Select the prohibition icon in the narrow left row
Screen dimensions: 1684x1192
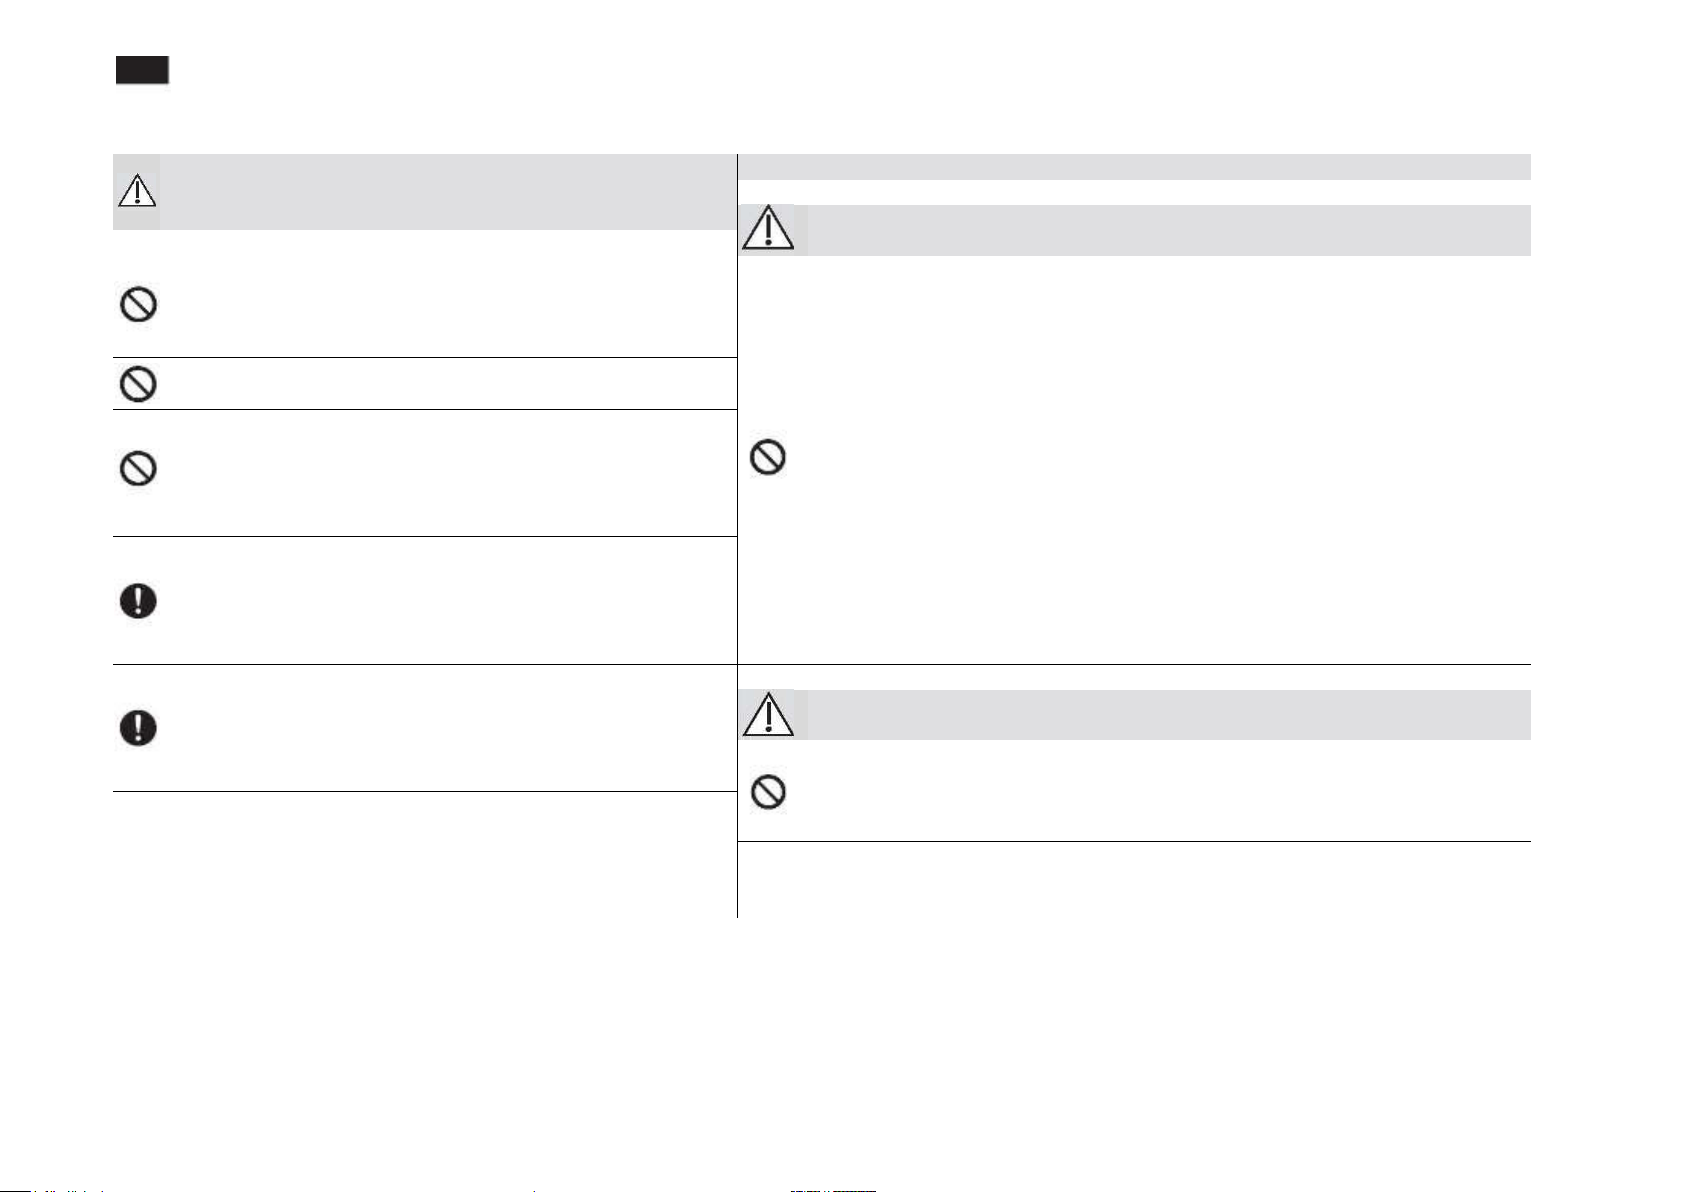[138, 384]
